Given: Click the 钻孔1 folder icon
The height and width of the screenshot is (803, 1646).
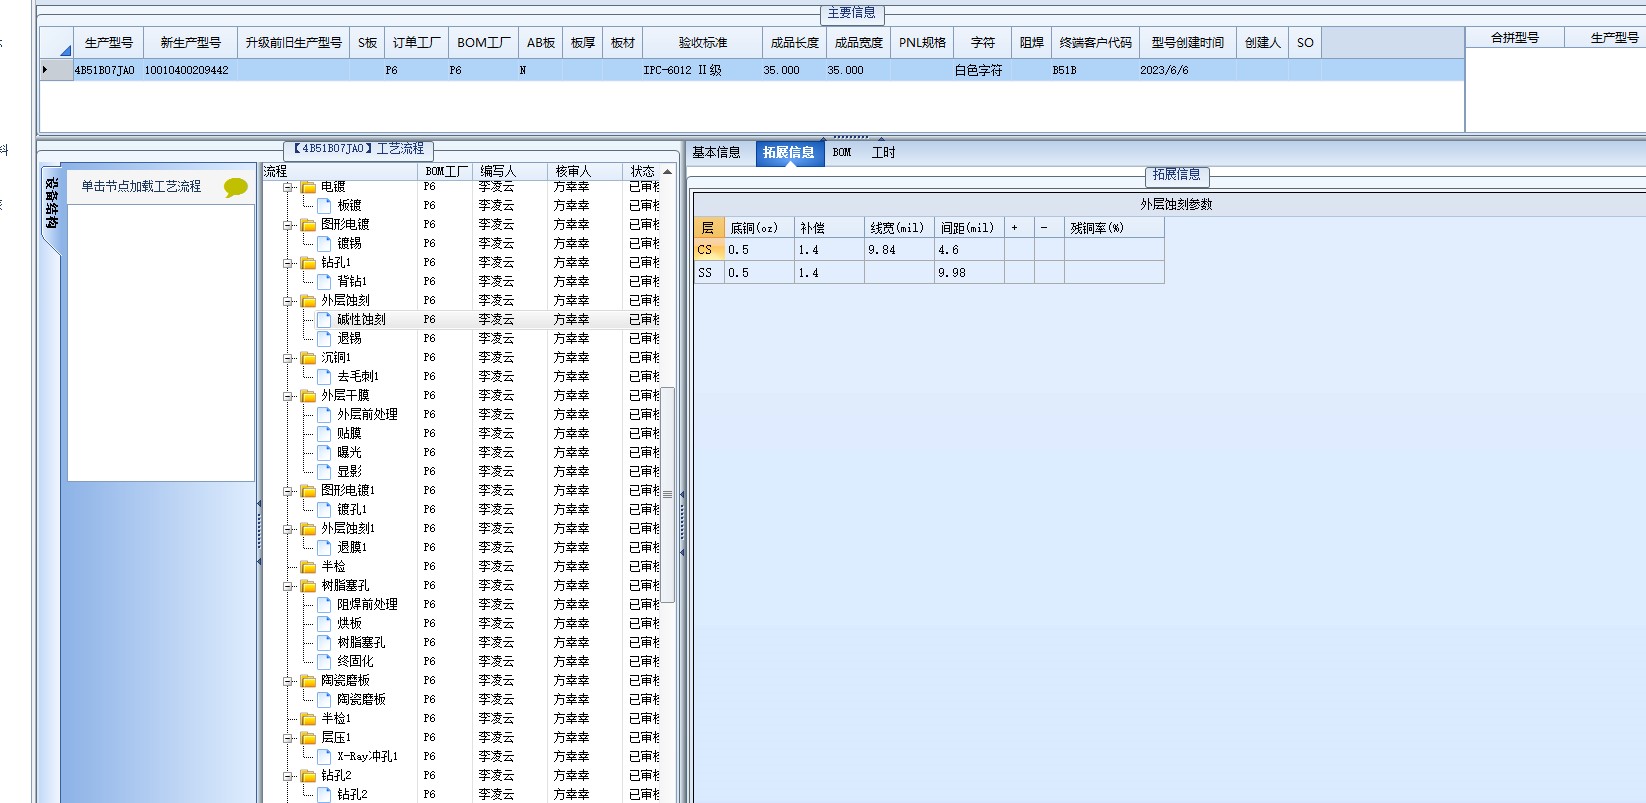Looking at the screenshot, I should (x=309, y=263).
